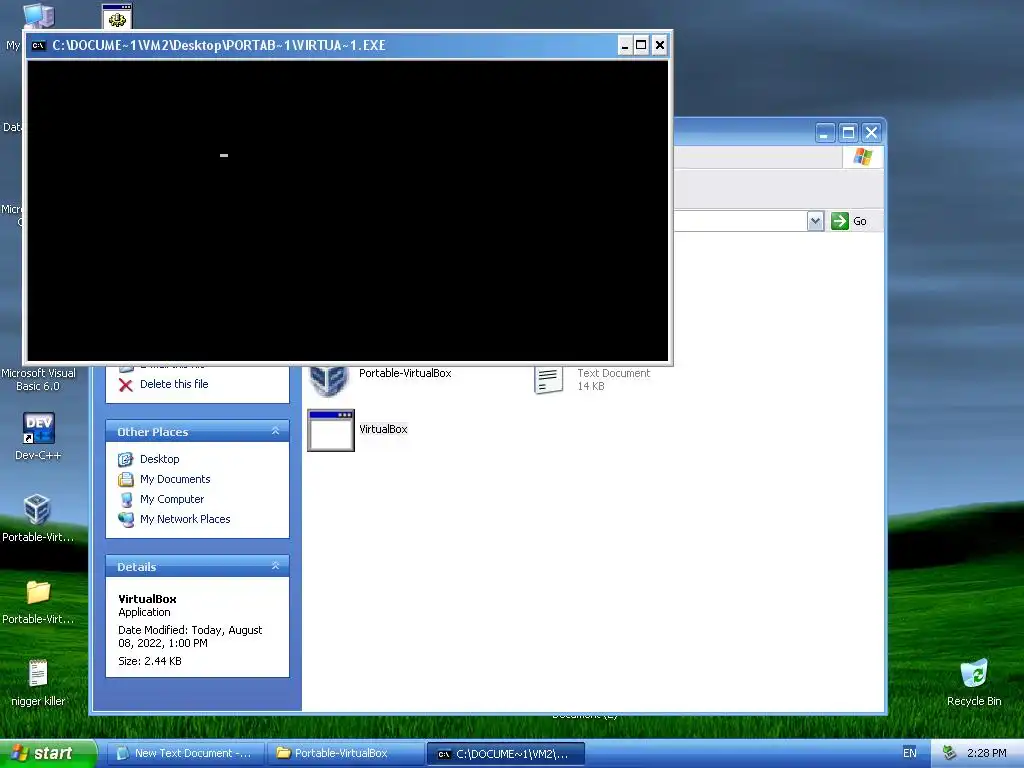
Task: Click the system tray notification icon
Action: coord(948,753)
